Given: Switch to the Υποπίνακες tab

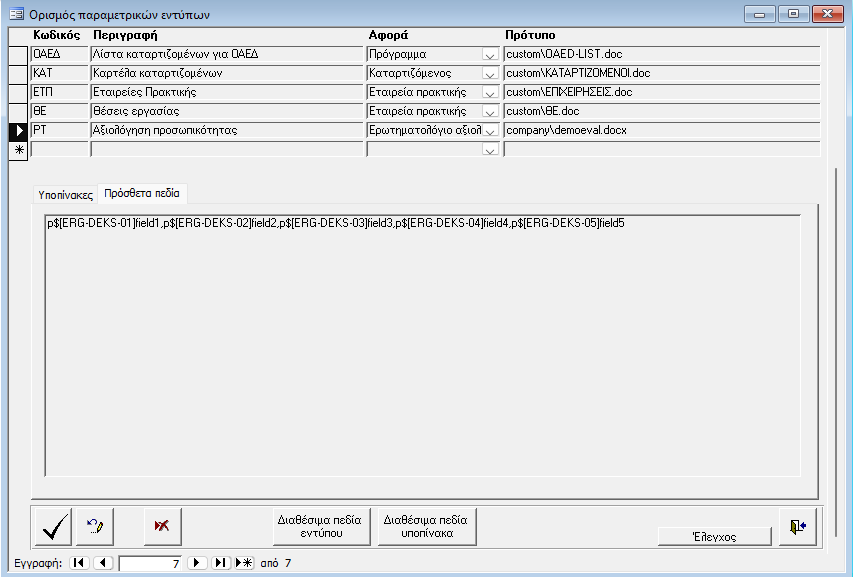Looking at the screenshot, I should click(x=65, y=194).
